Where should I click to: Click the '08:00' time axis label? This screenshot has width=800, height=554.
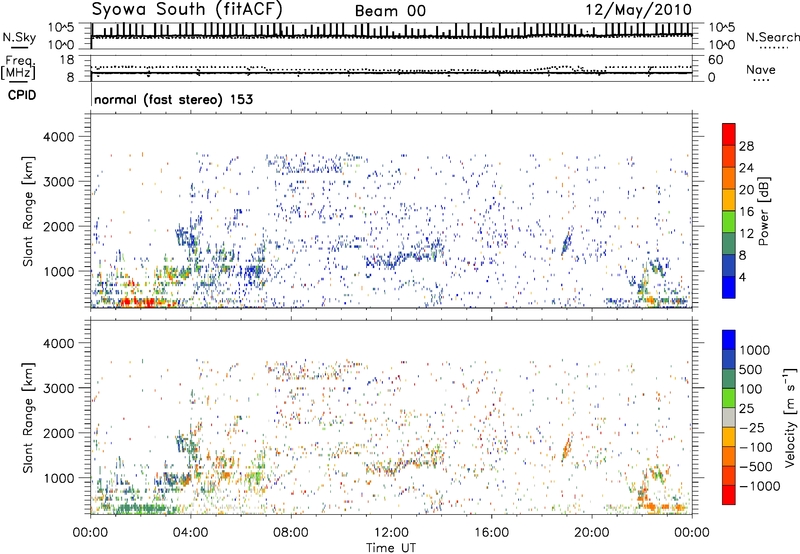[x=291, y=533]
